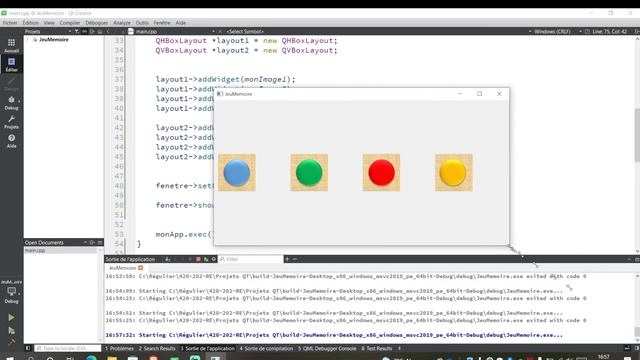Click the Type to locate search field

click(x=68, y=348)
